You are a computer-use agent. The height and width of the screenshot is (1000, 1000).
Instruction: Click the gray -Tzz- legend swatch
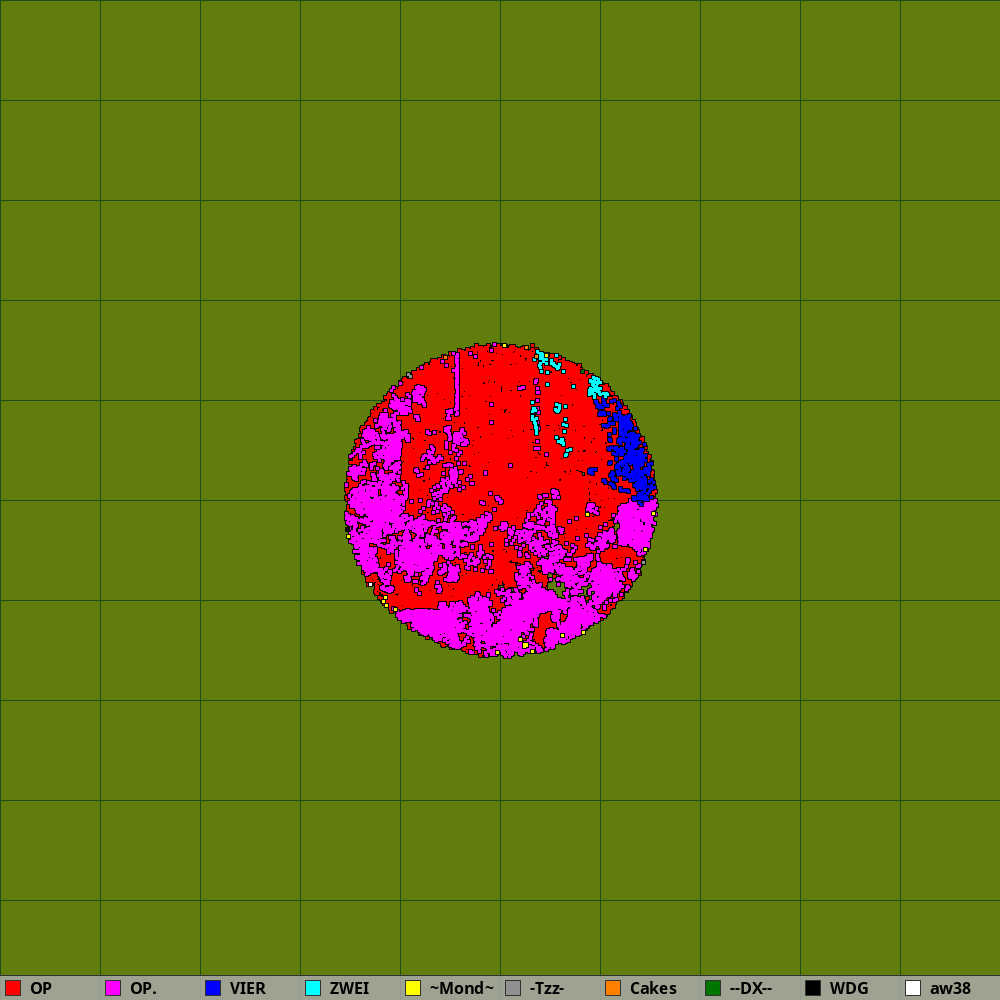click(513, 988)
